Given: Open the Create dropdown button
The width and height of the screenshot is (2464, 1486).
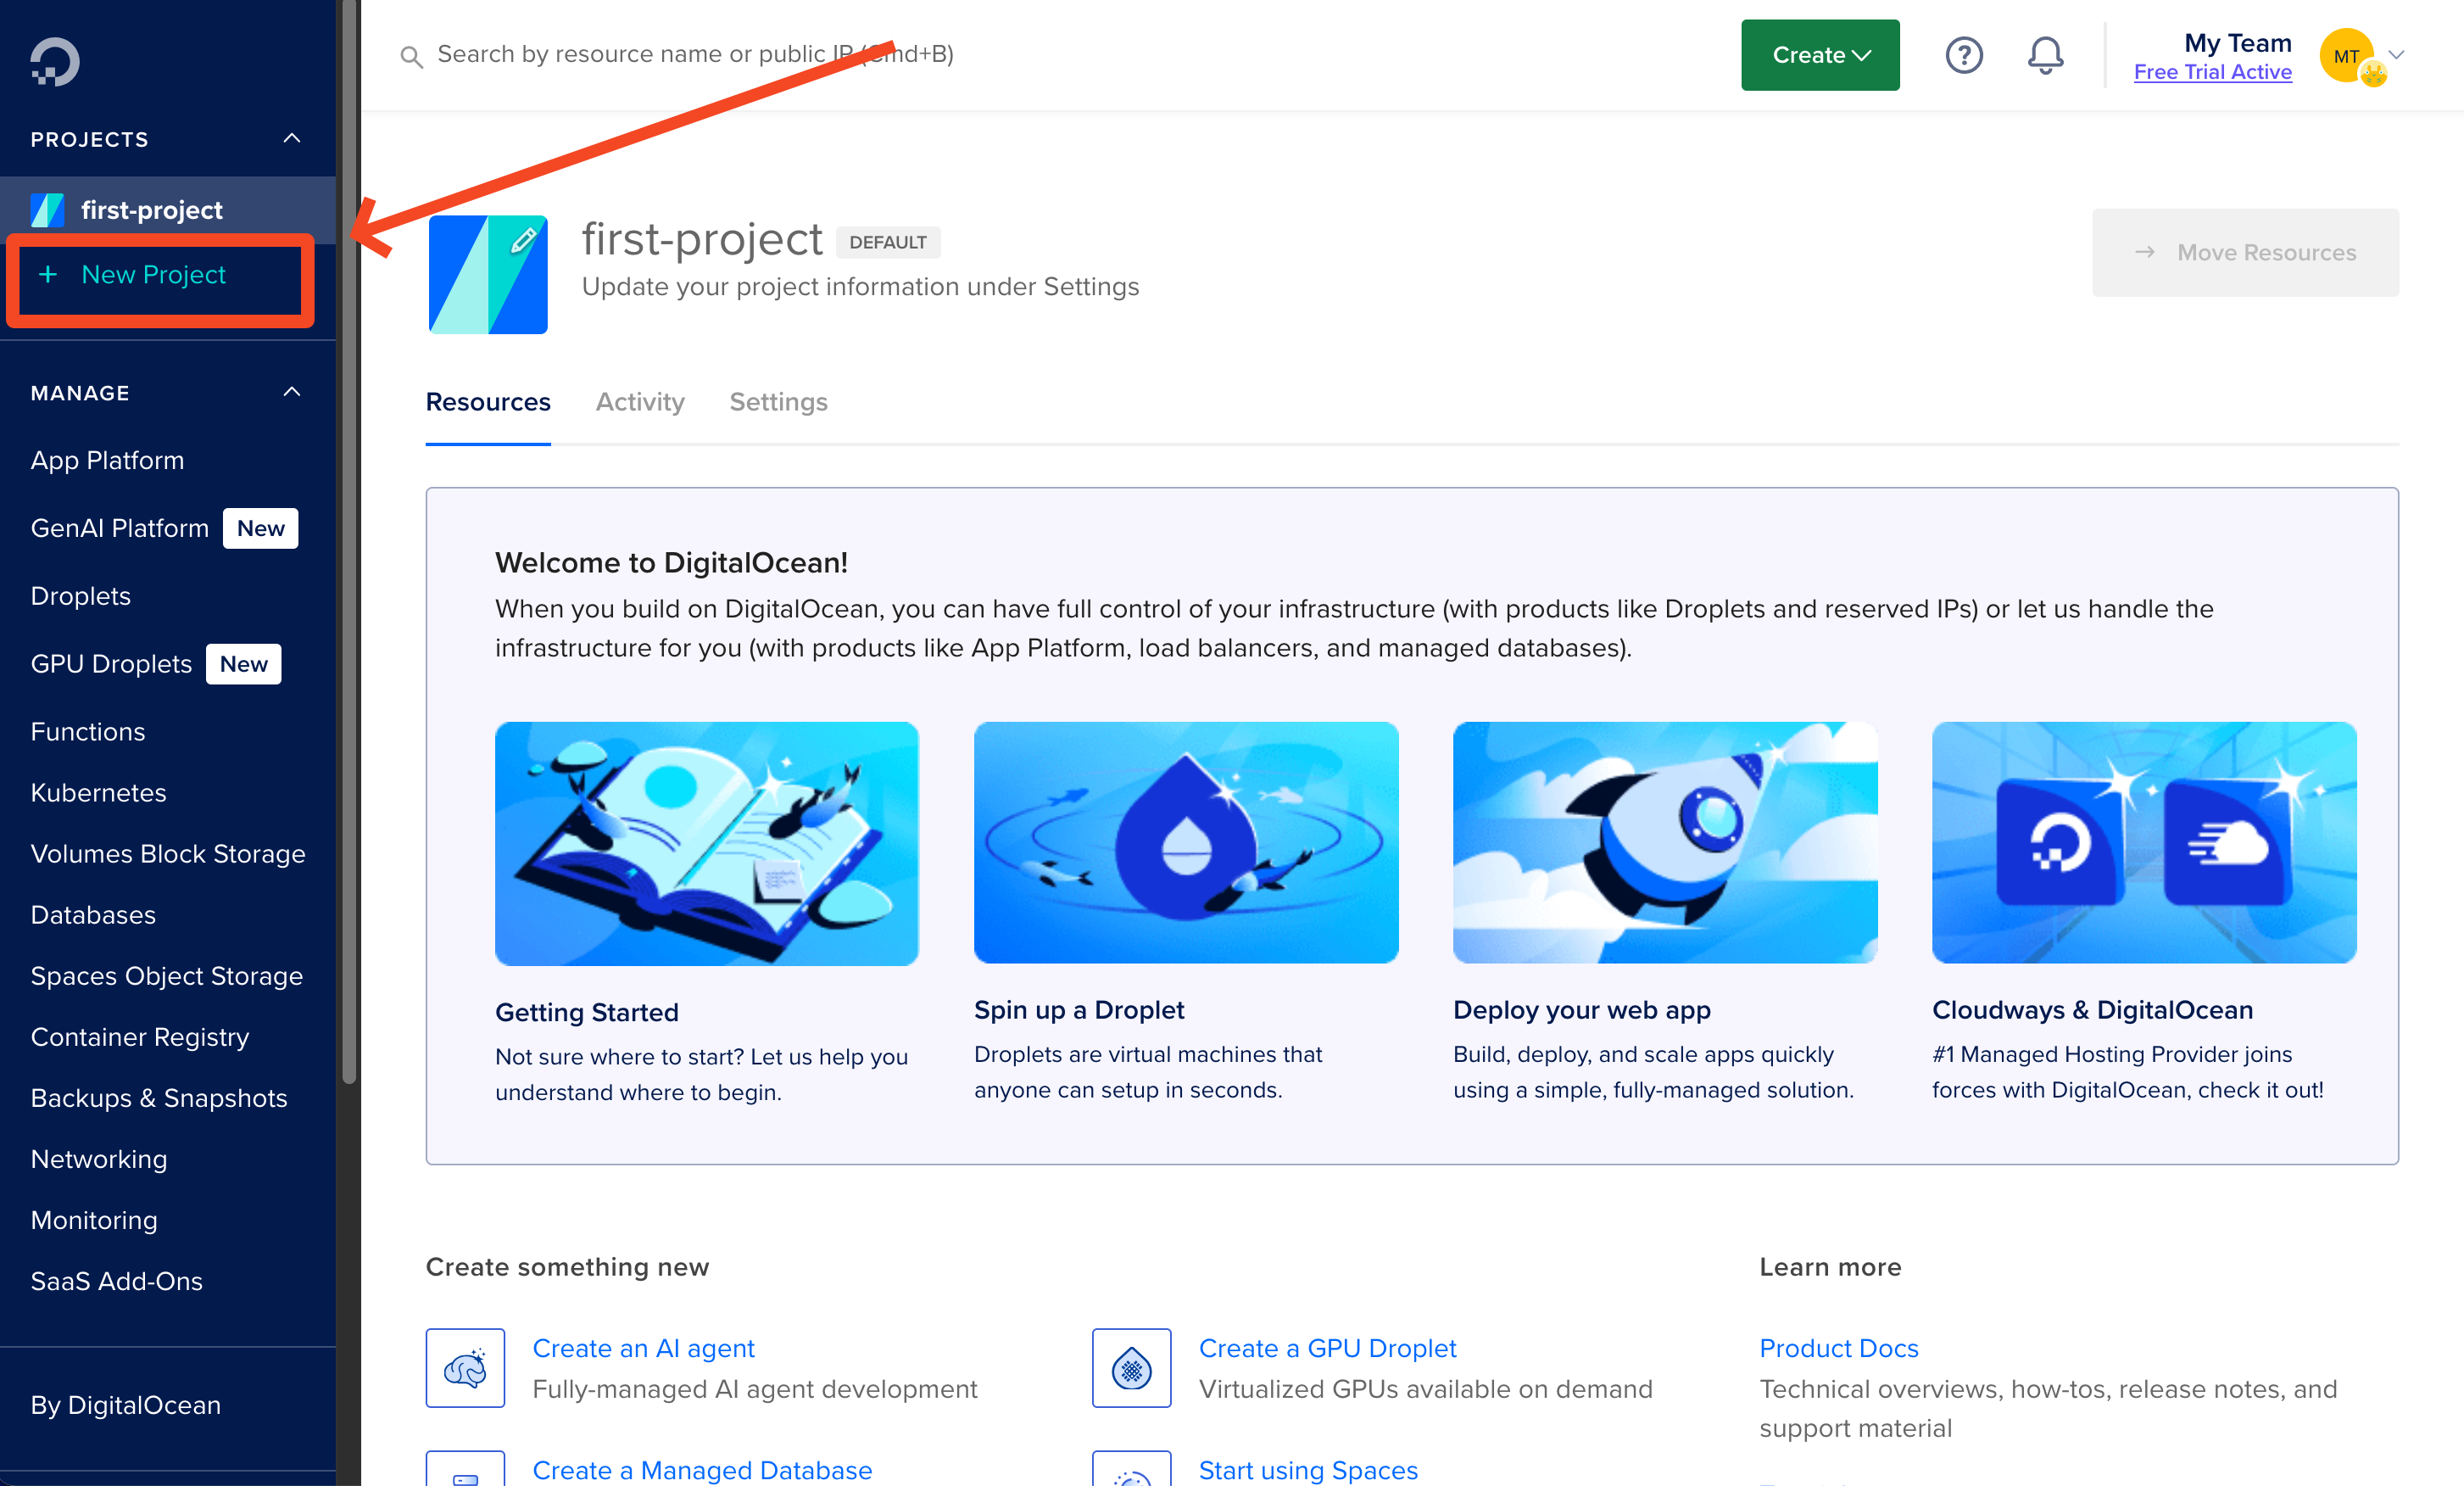Looking at the screenshot, I should (1819, 55).
